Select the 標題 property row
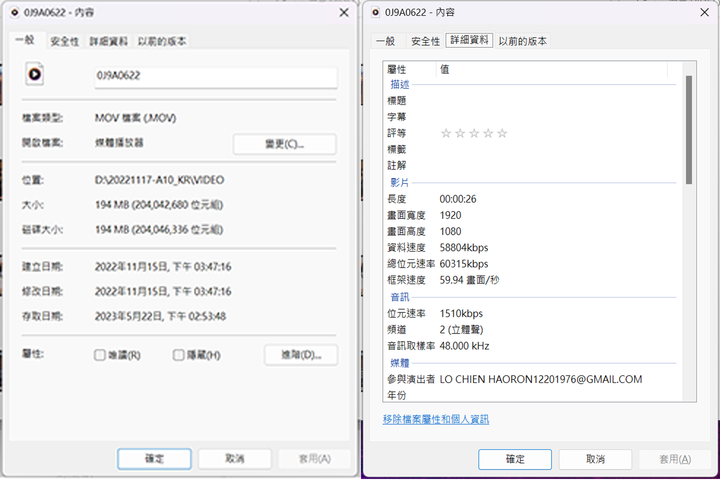This screenshot has width=720, height=480. coord(532,101)
